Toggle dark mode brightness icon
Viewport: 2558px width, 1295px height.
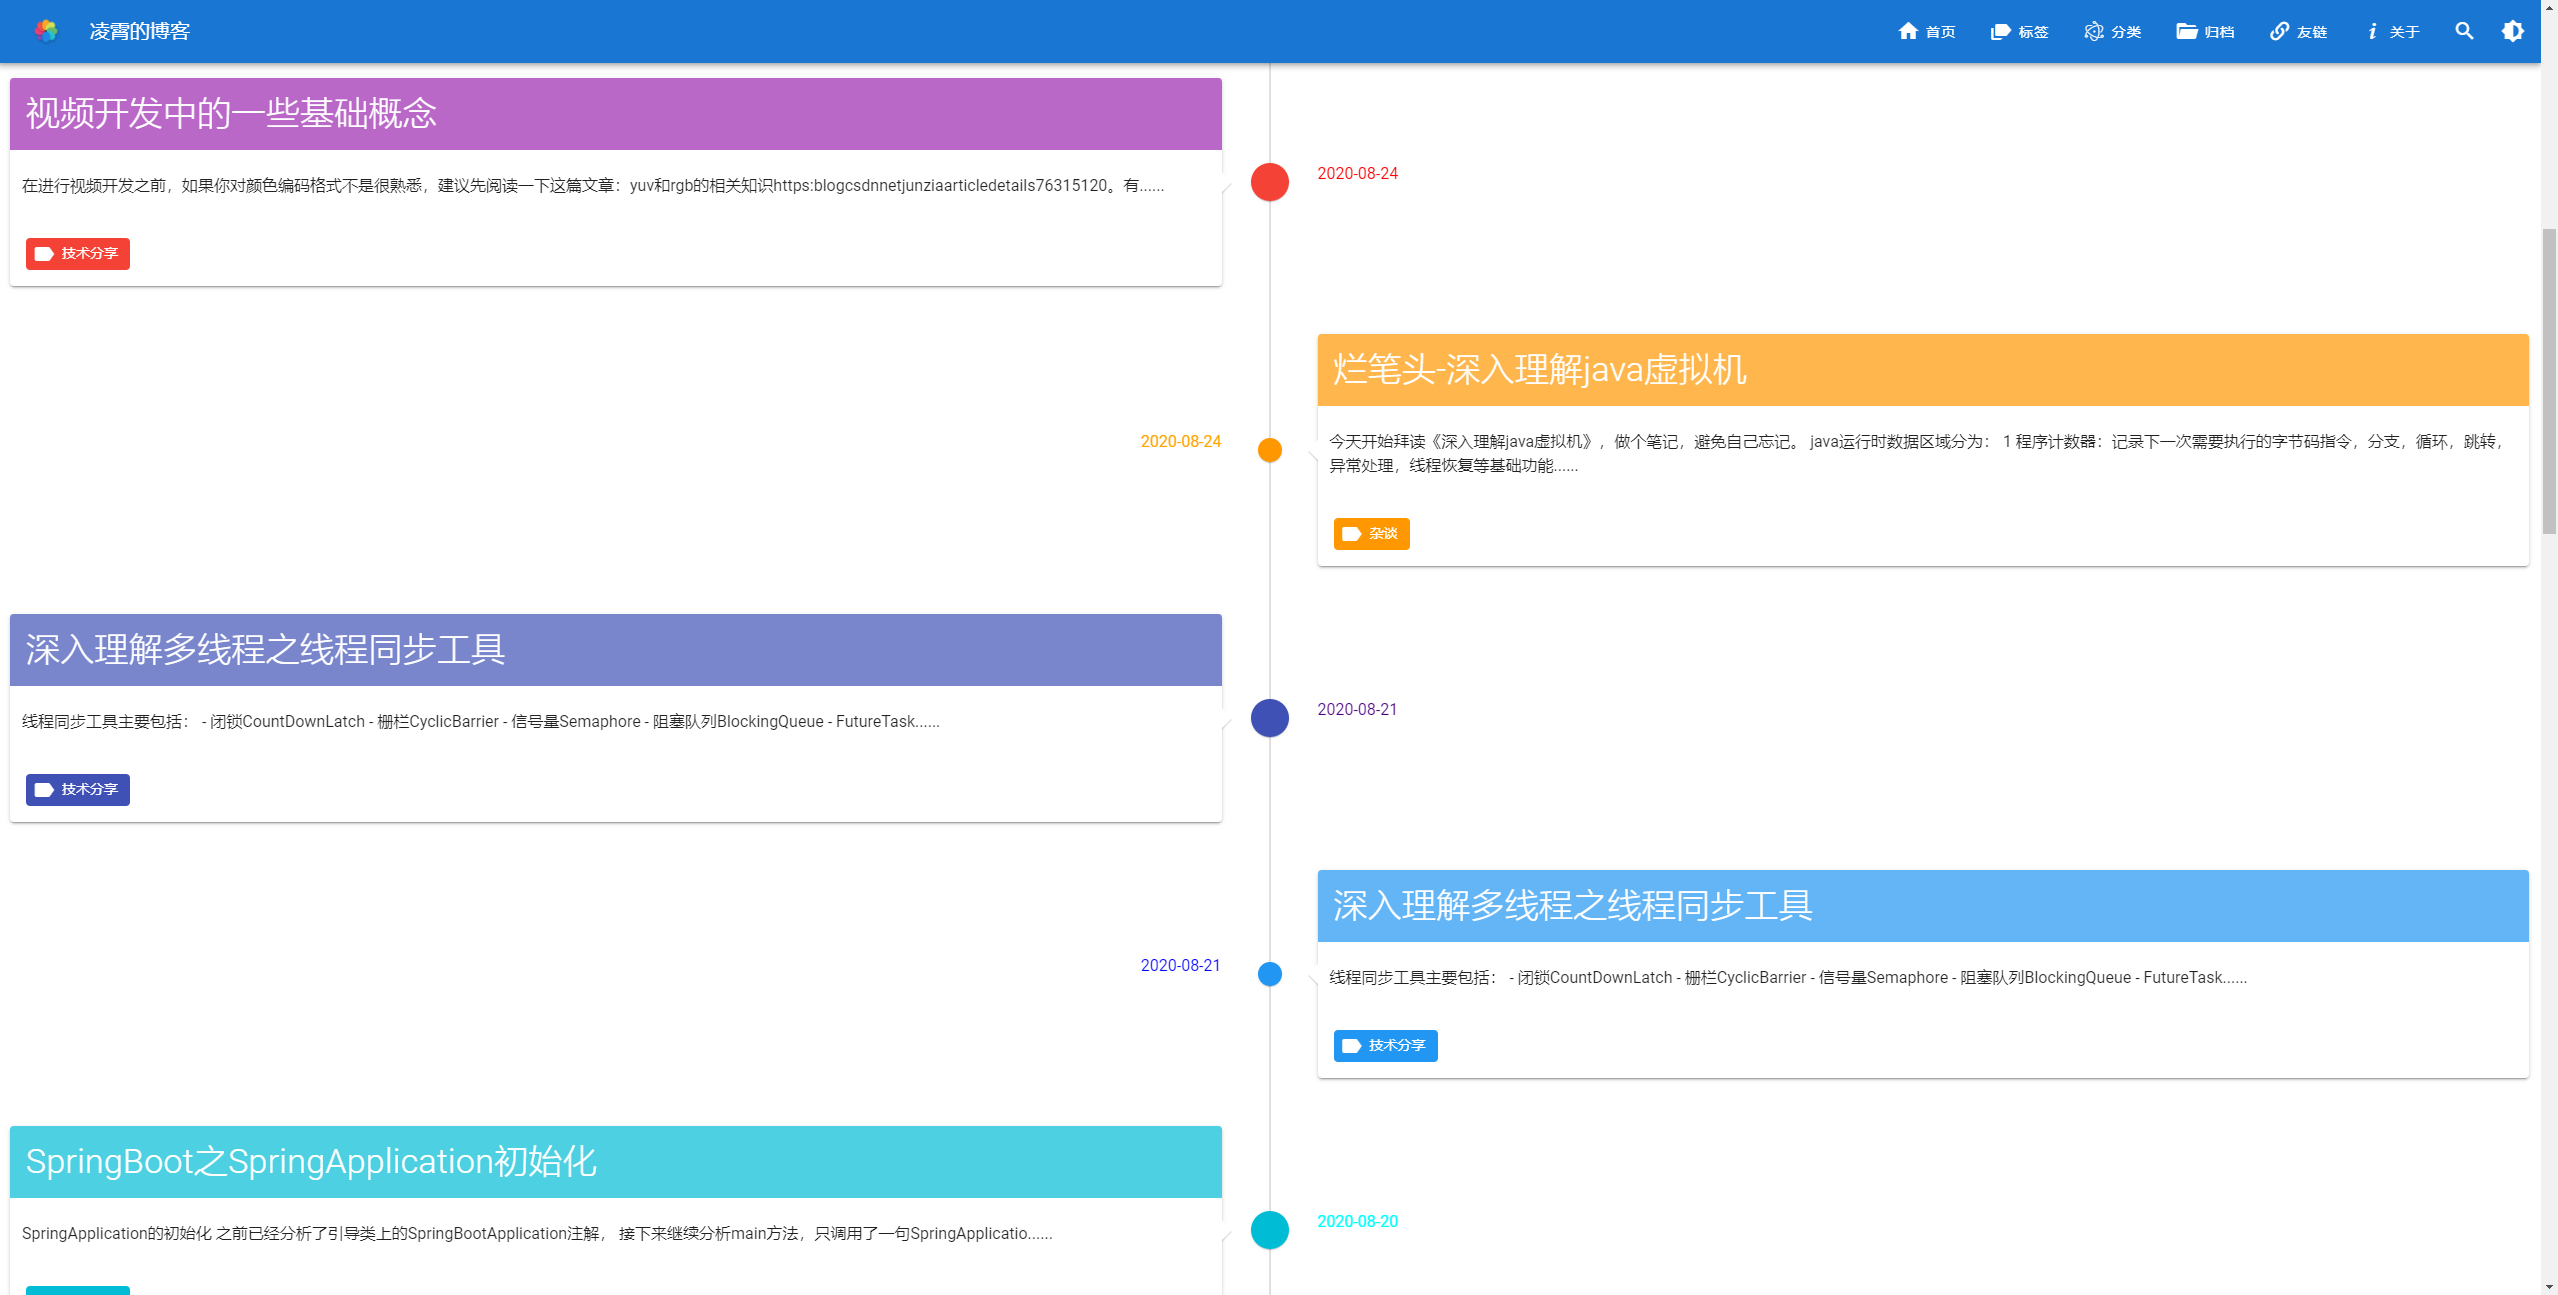point(2512,31)
